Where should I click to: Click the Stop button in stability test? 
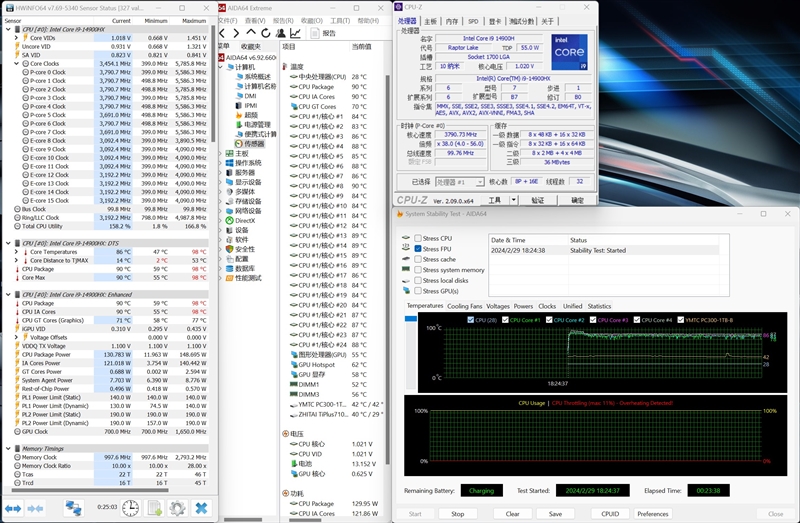point(458,513)
